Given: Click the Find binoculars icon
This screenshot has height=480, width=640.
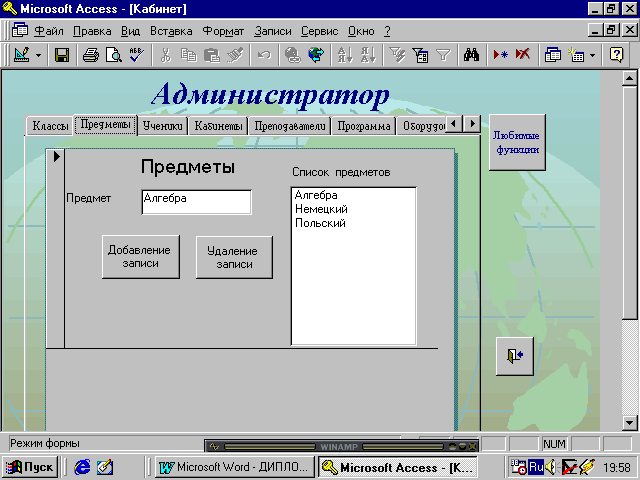Looking at the screenshot, I should tap(474, 55).
